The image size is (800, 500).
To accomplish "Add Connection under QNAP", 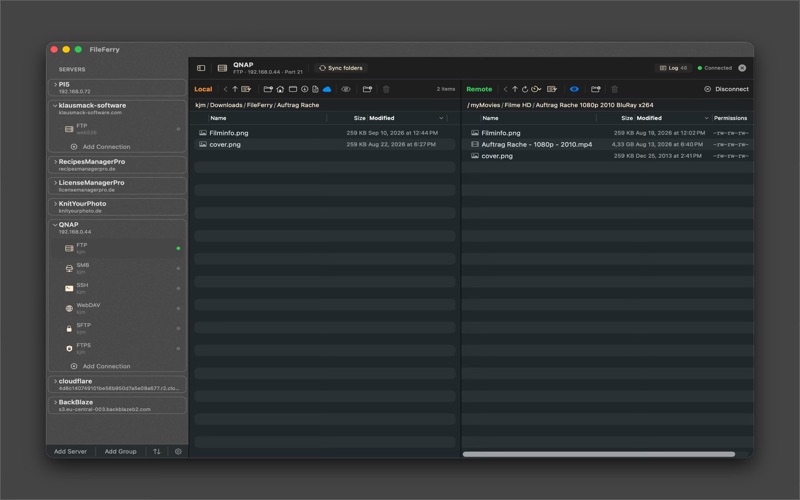I will 101,366.
